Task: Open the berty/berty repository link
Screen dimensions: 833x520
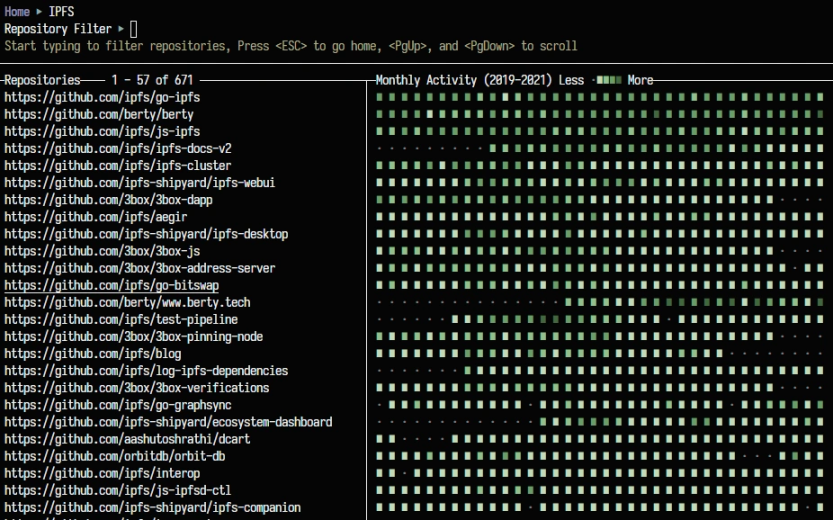Action: [x=99, y=114]
